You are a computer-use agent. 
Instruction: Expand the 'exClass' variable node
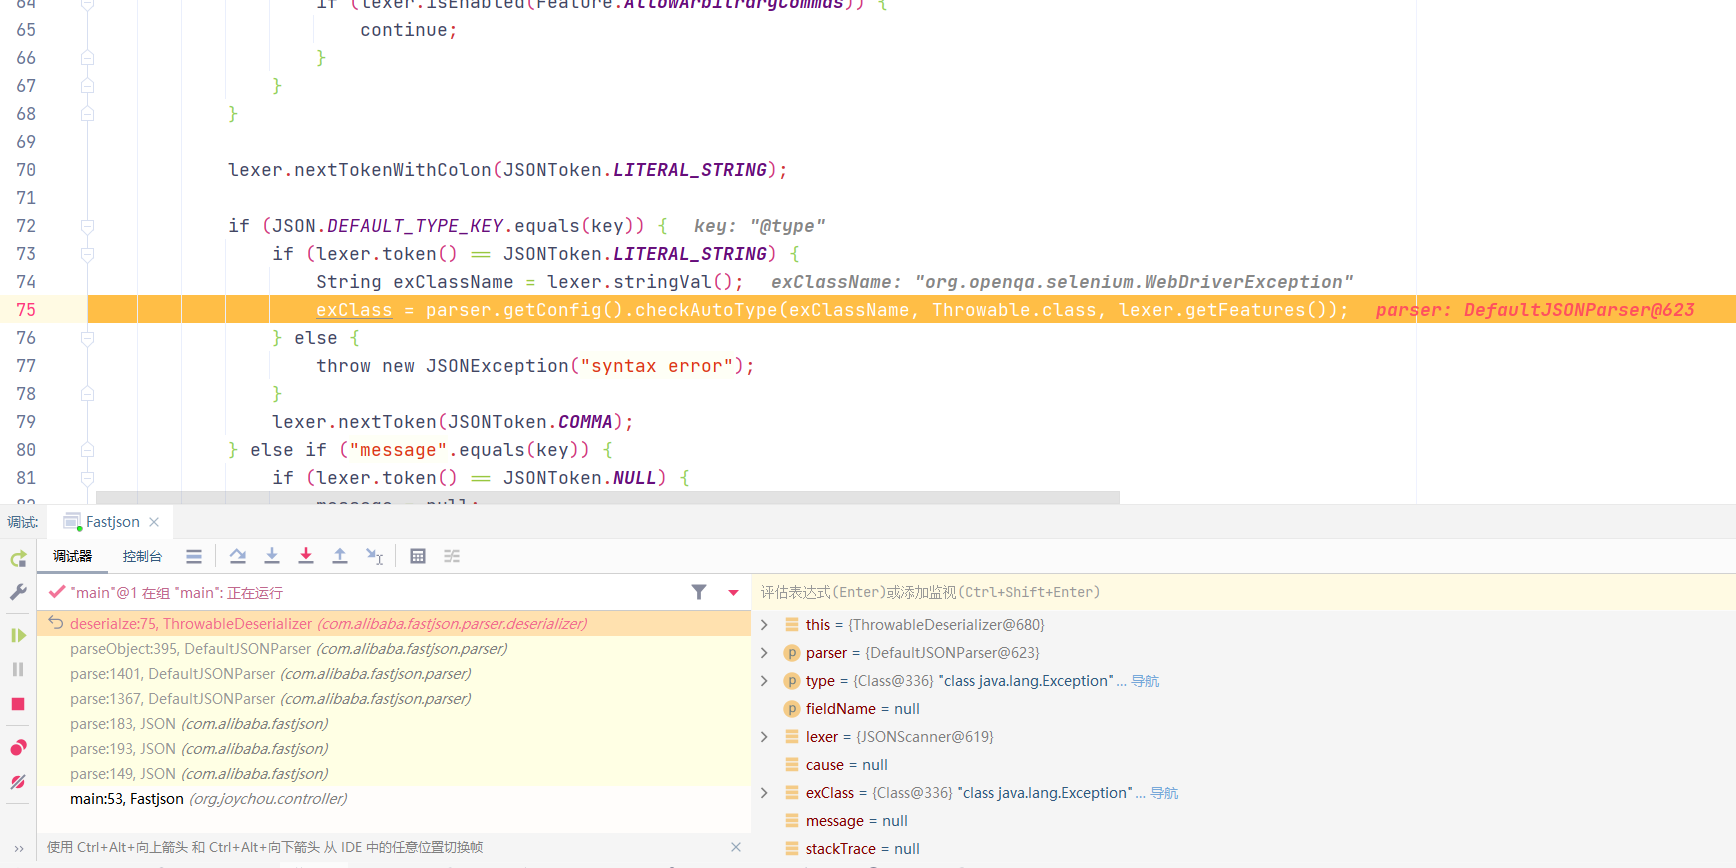pyautogui.click(x=764, y=793)
